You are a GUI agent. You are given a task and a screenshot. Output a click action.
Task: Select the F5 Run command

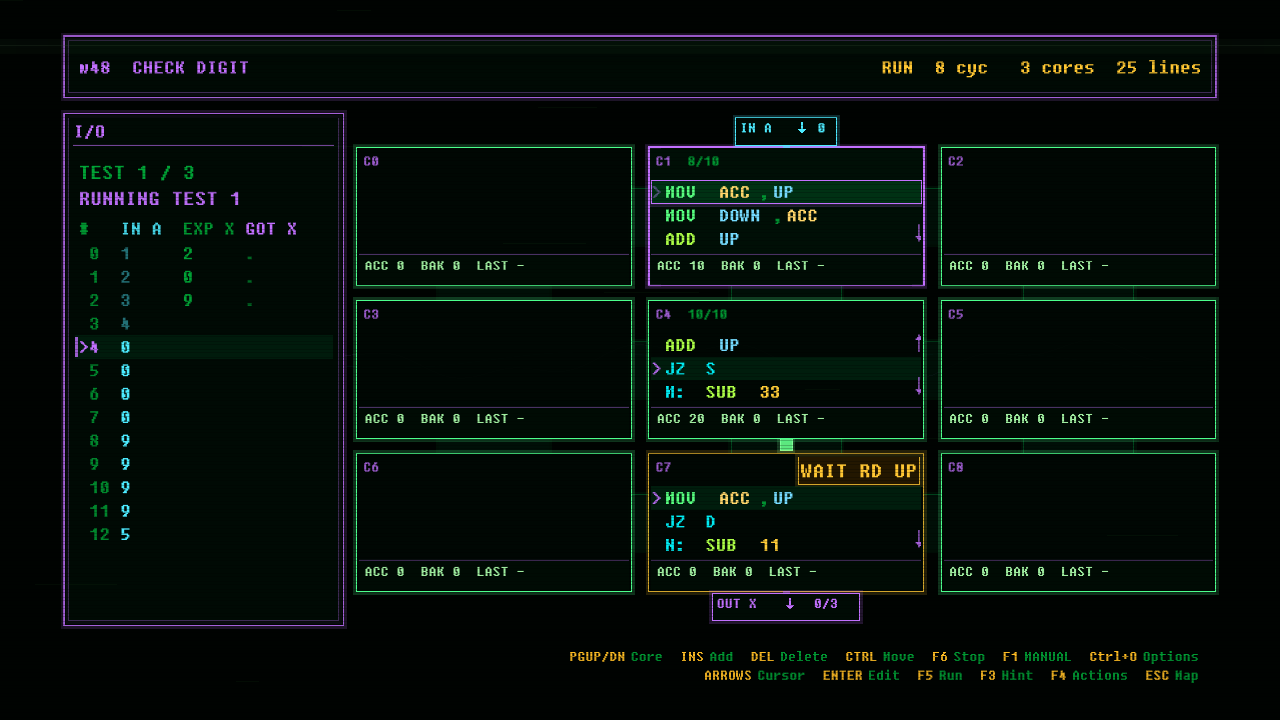940,675
